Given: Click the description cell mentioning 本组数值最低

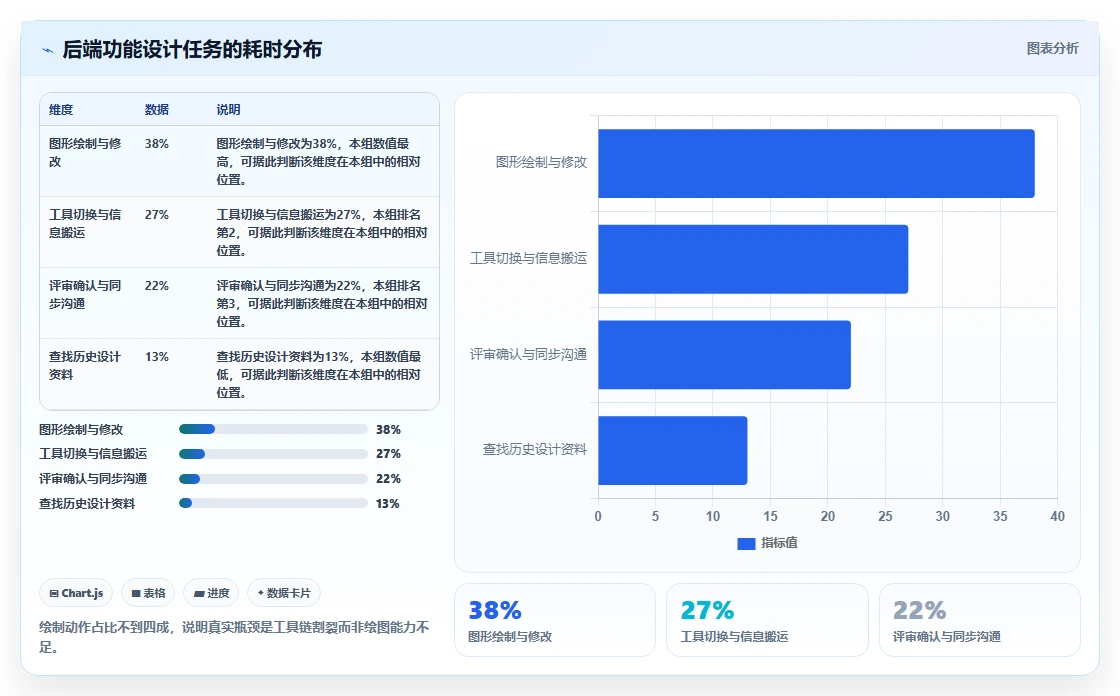Looking at the screenshot, I should point(319,374).
